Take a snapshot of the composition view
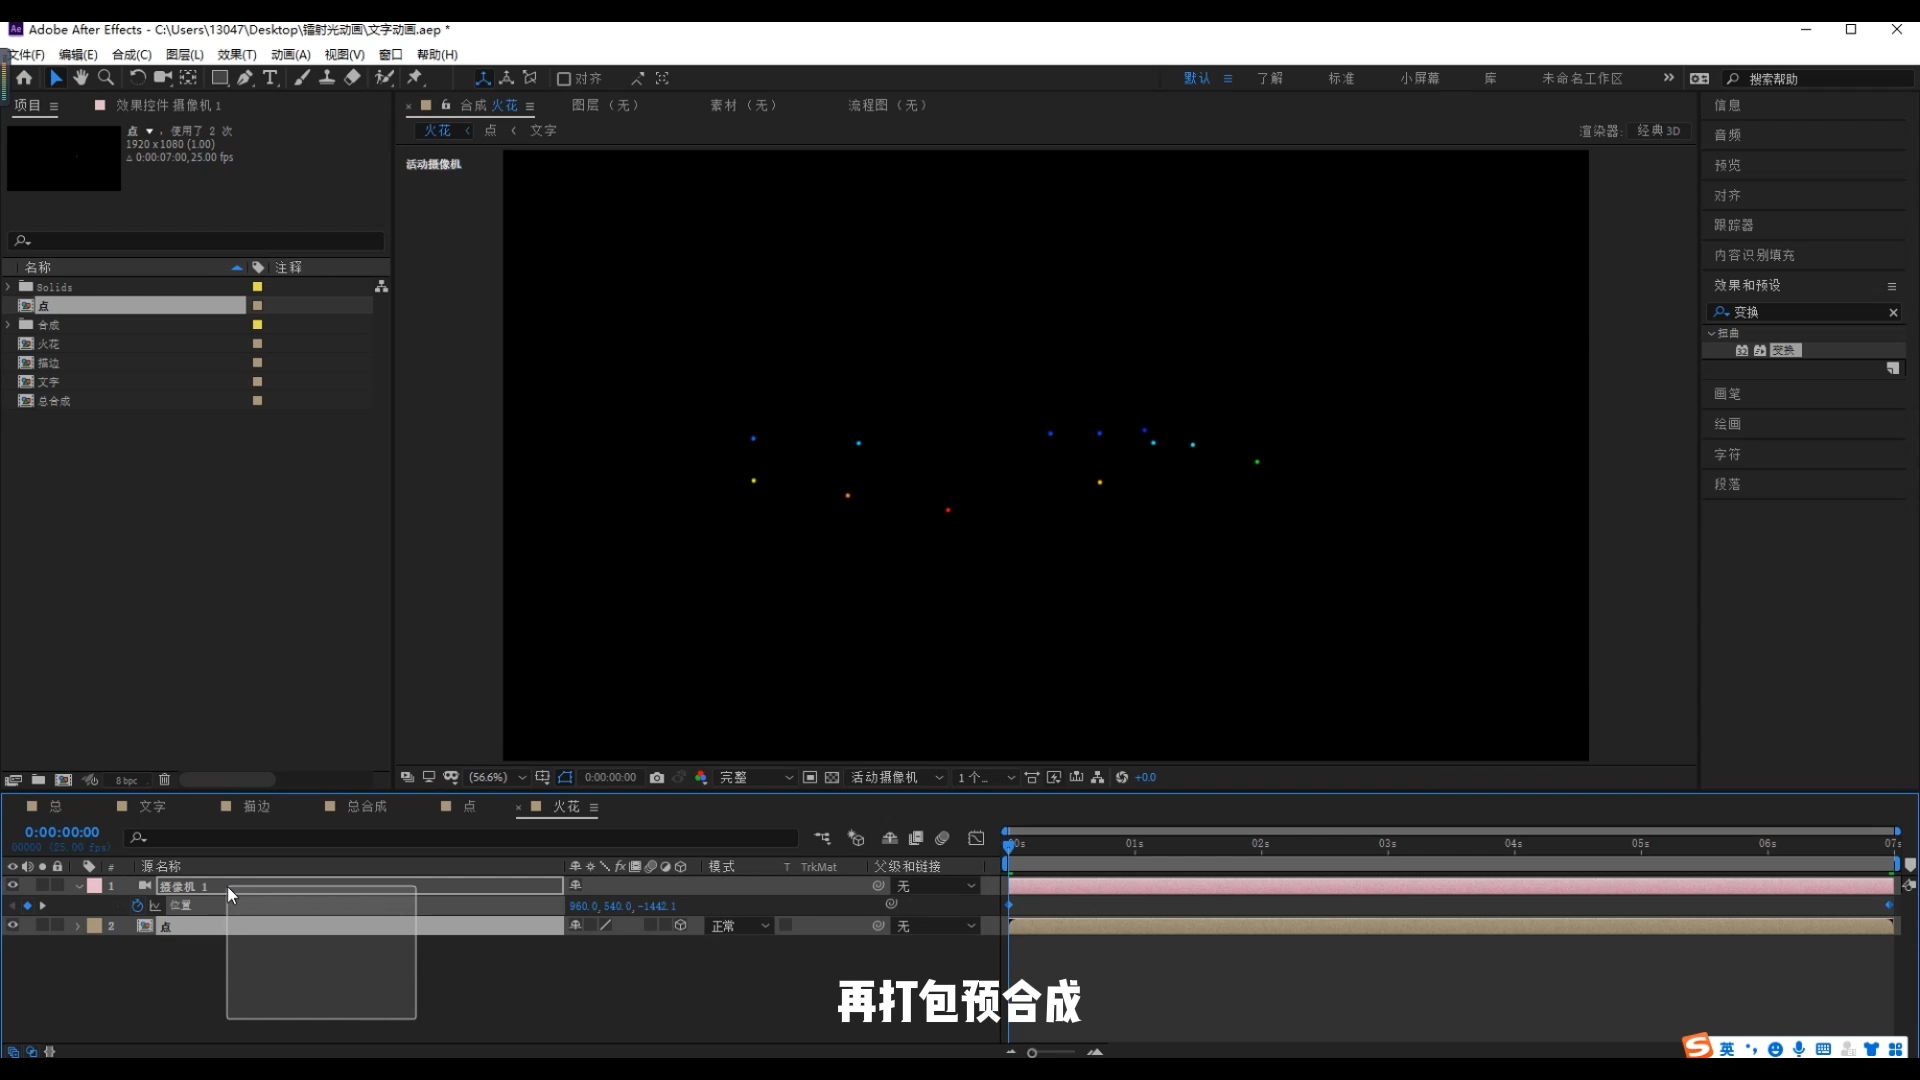1920x1080 pixels. coord(657,777)
